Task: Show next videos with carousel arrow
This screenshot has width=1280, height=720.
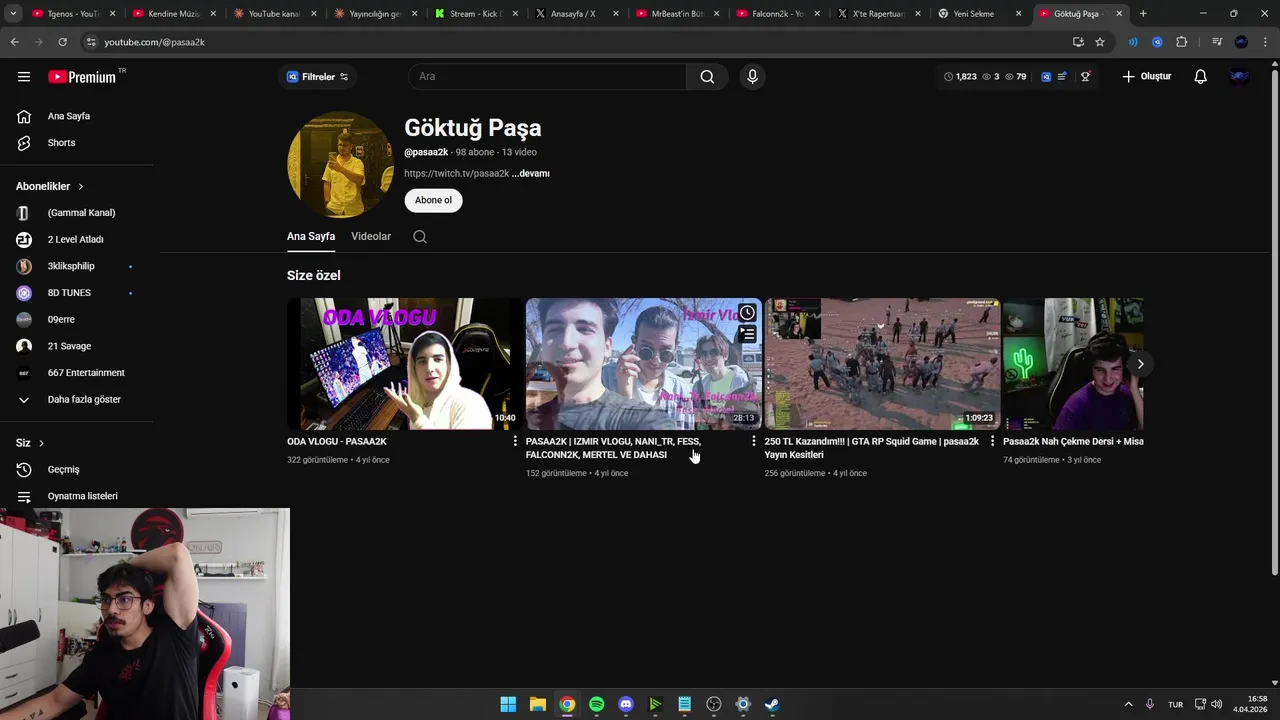Action: (1140, 364)
